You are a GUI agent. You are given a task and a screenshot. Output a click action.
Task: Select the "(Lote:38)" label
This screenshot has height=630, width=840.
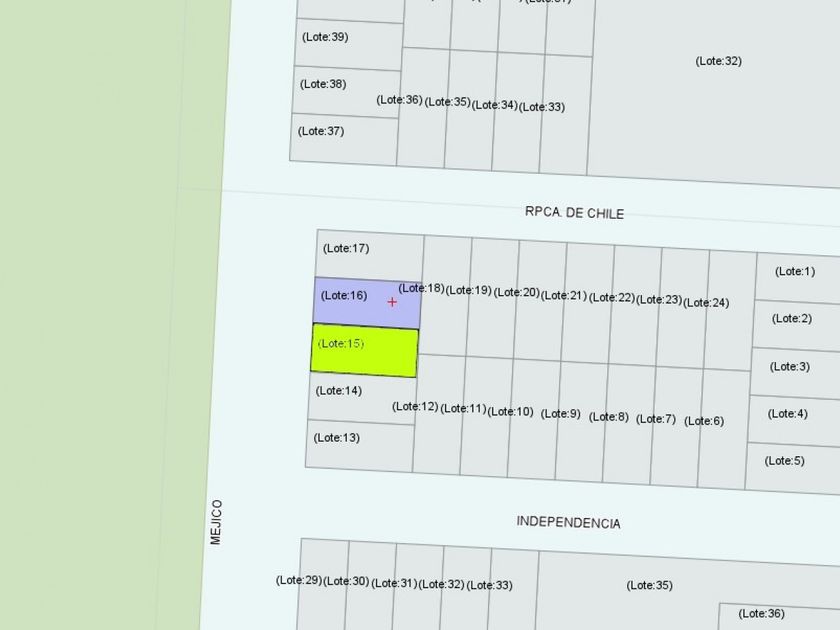323,84
